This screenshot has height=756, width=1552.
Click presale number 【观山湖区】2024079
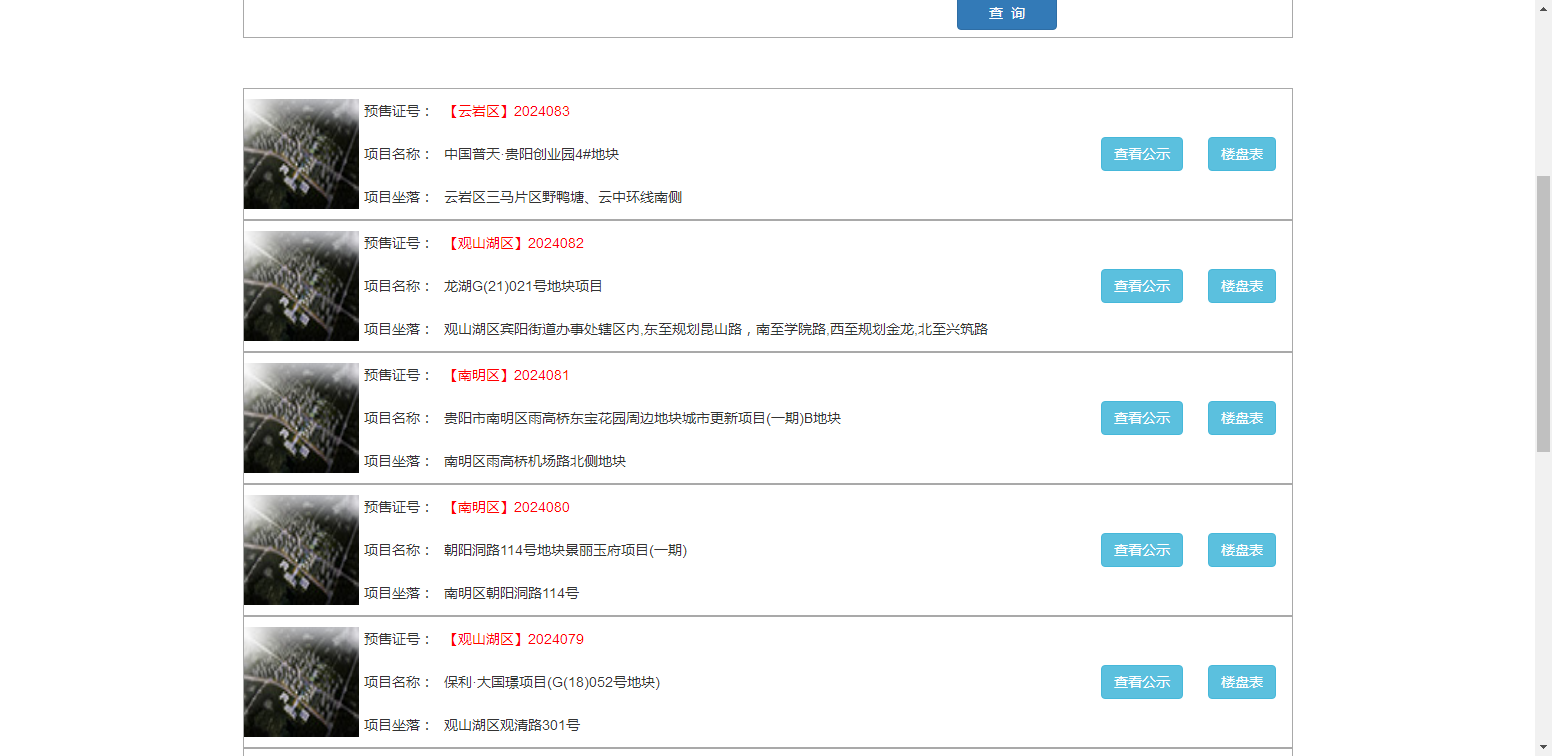coord(514,639)
